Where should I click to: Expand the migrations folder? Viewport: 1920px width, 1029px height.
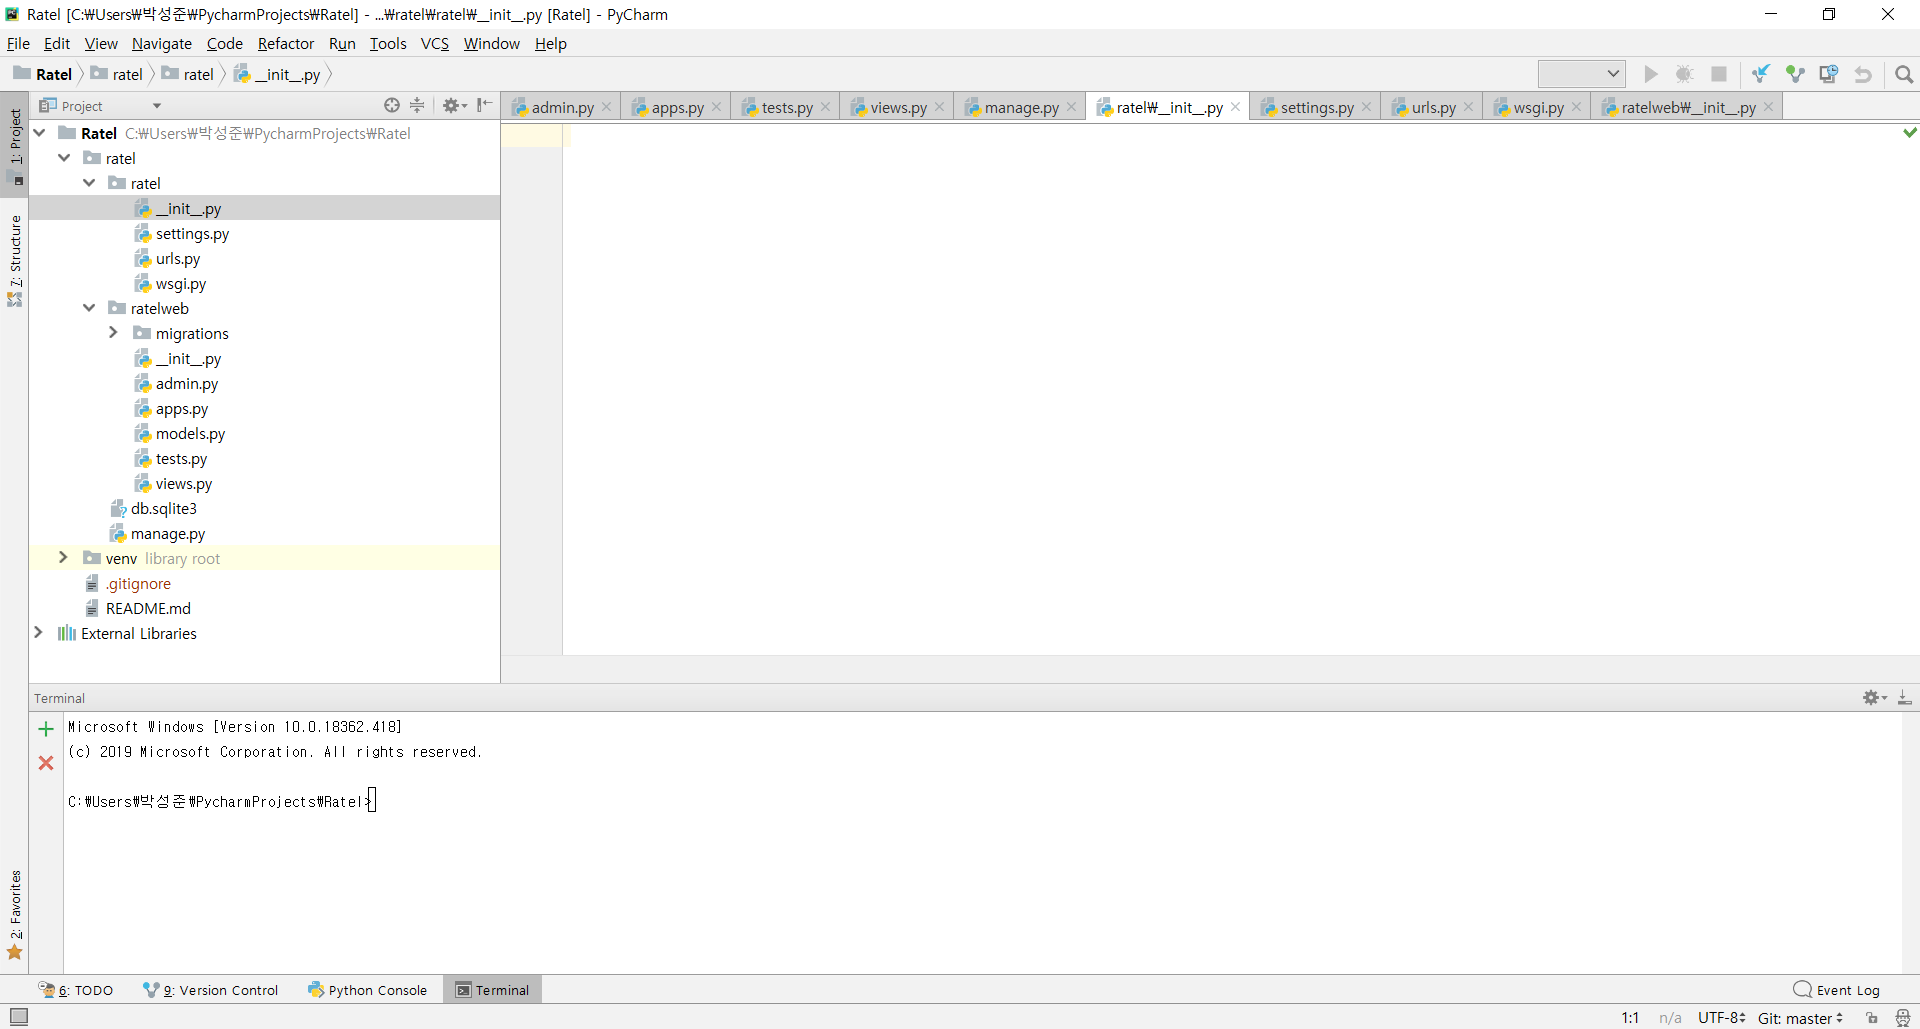[113, 333]
